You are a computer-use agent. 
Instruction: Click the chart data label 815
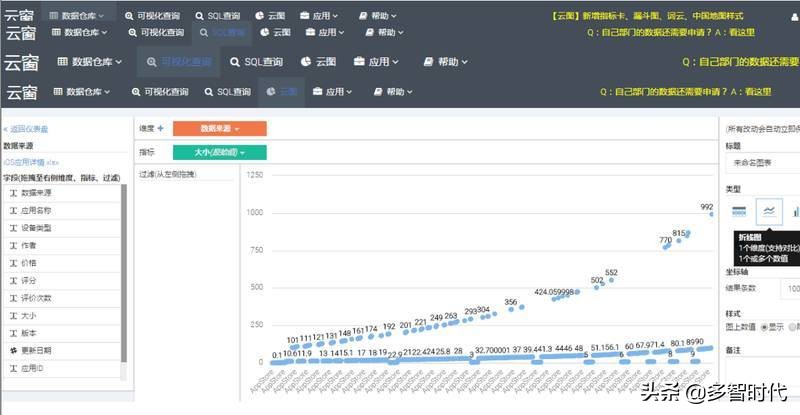tap(679, 233)
